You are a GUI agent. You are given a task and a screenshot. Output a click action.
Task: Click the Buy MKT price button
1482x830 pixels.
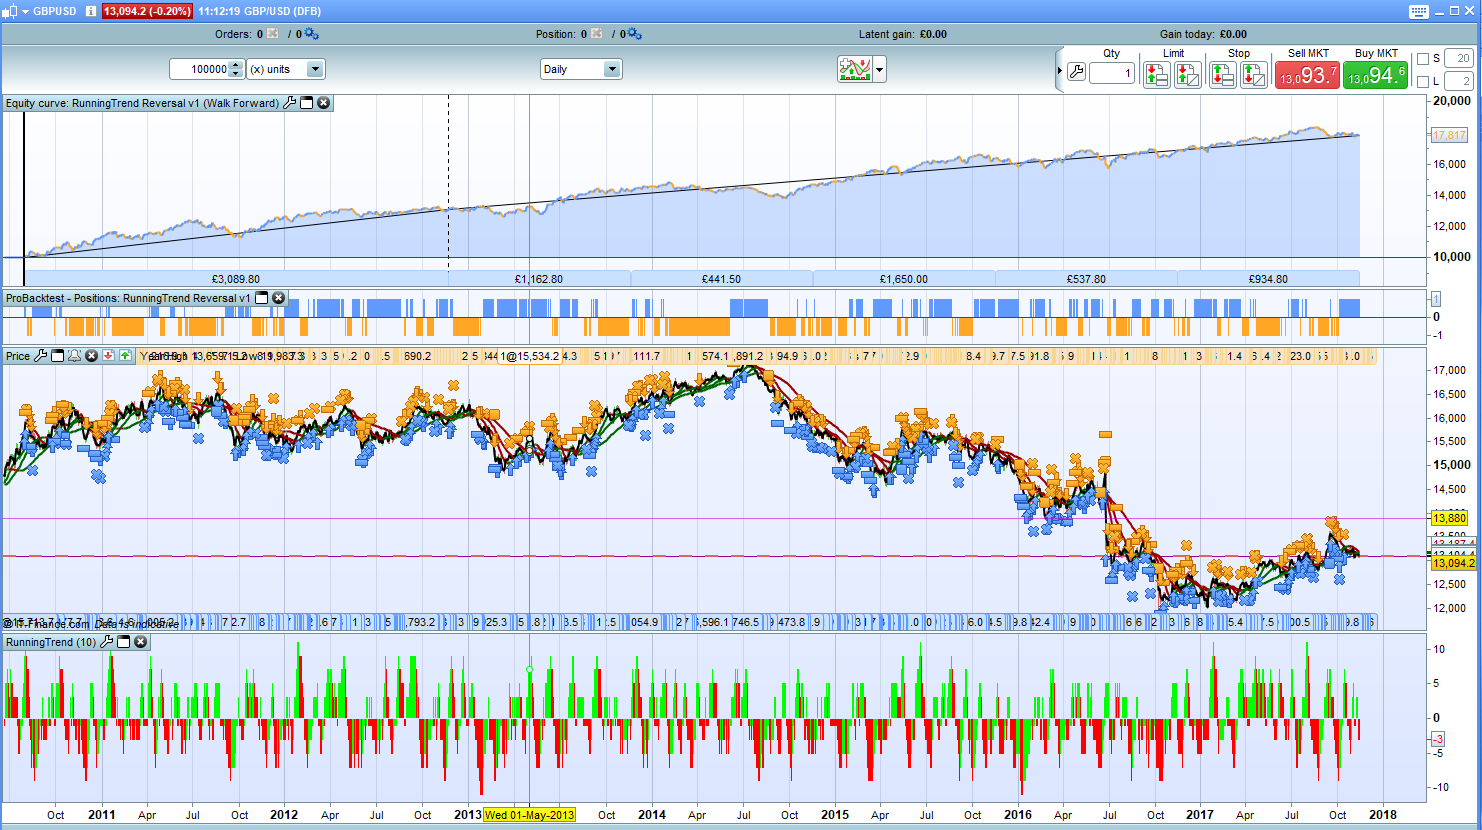tap(1375, 75)
